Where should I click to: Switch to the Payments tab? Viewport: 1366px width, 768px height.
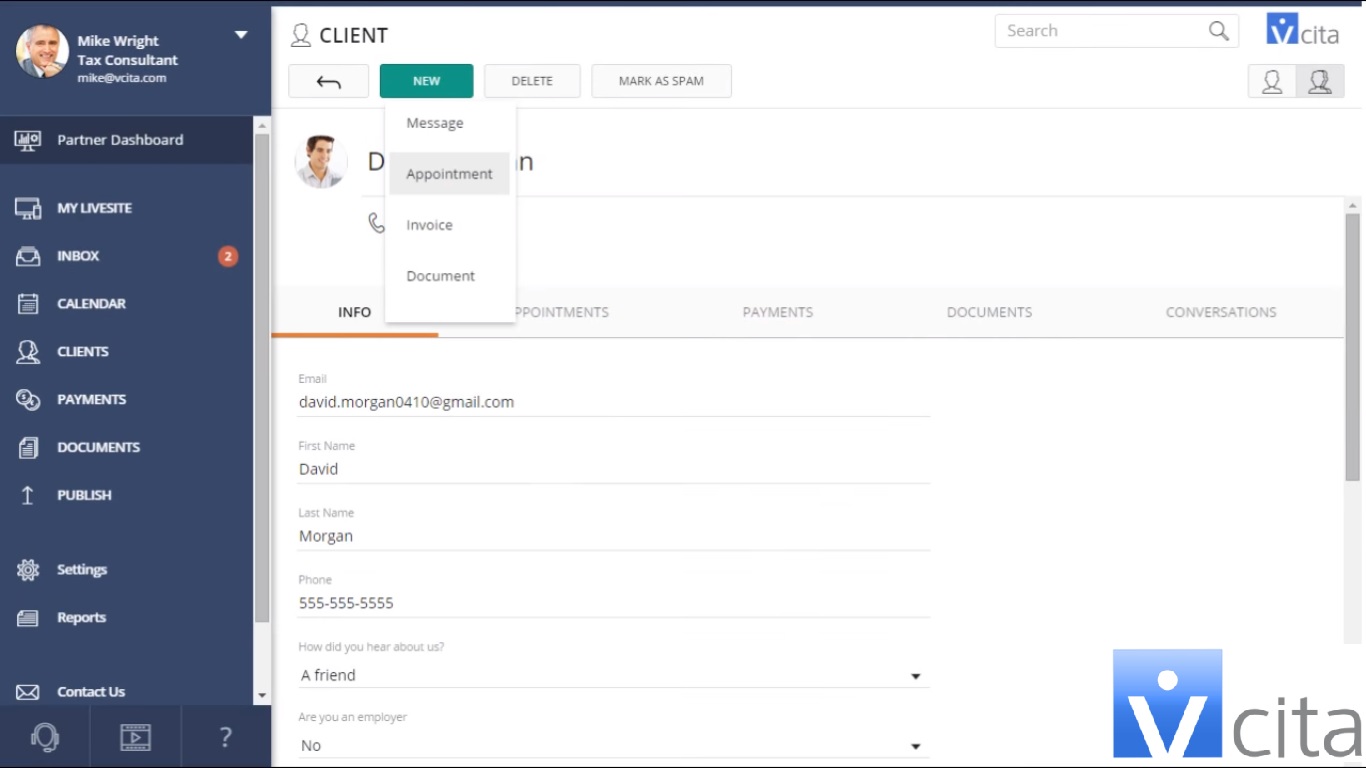click(x=777, y=312)
